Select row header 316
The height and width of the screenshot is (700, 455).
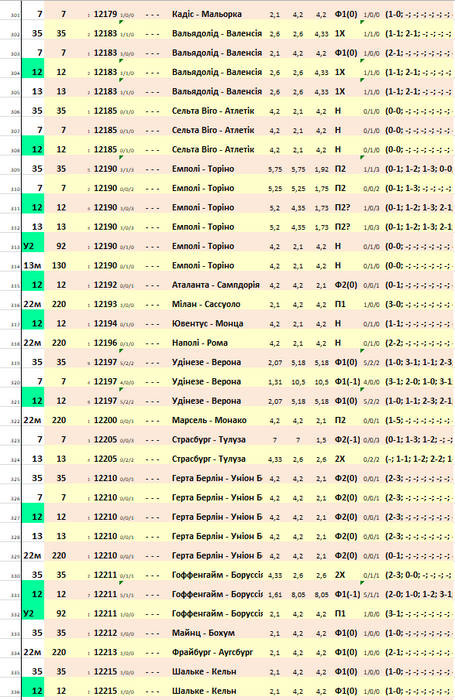[x=15, y=306]
